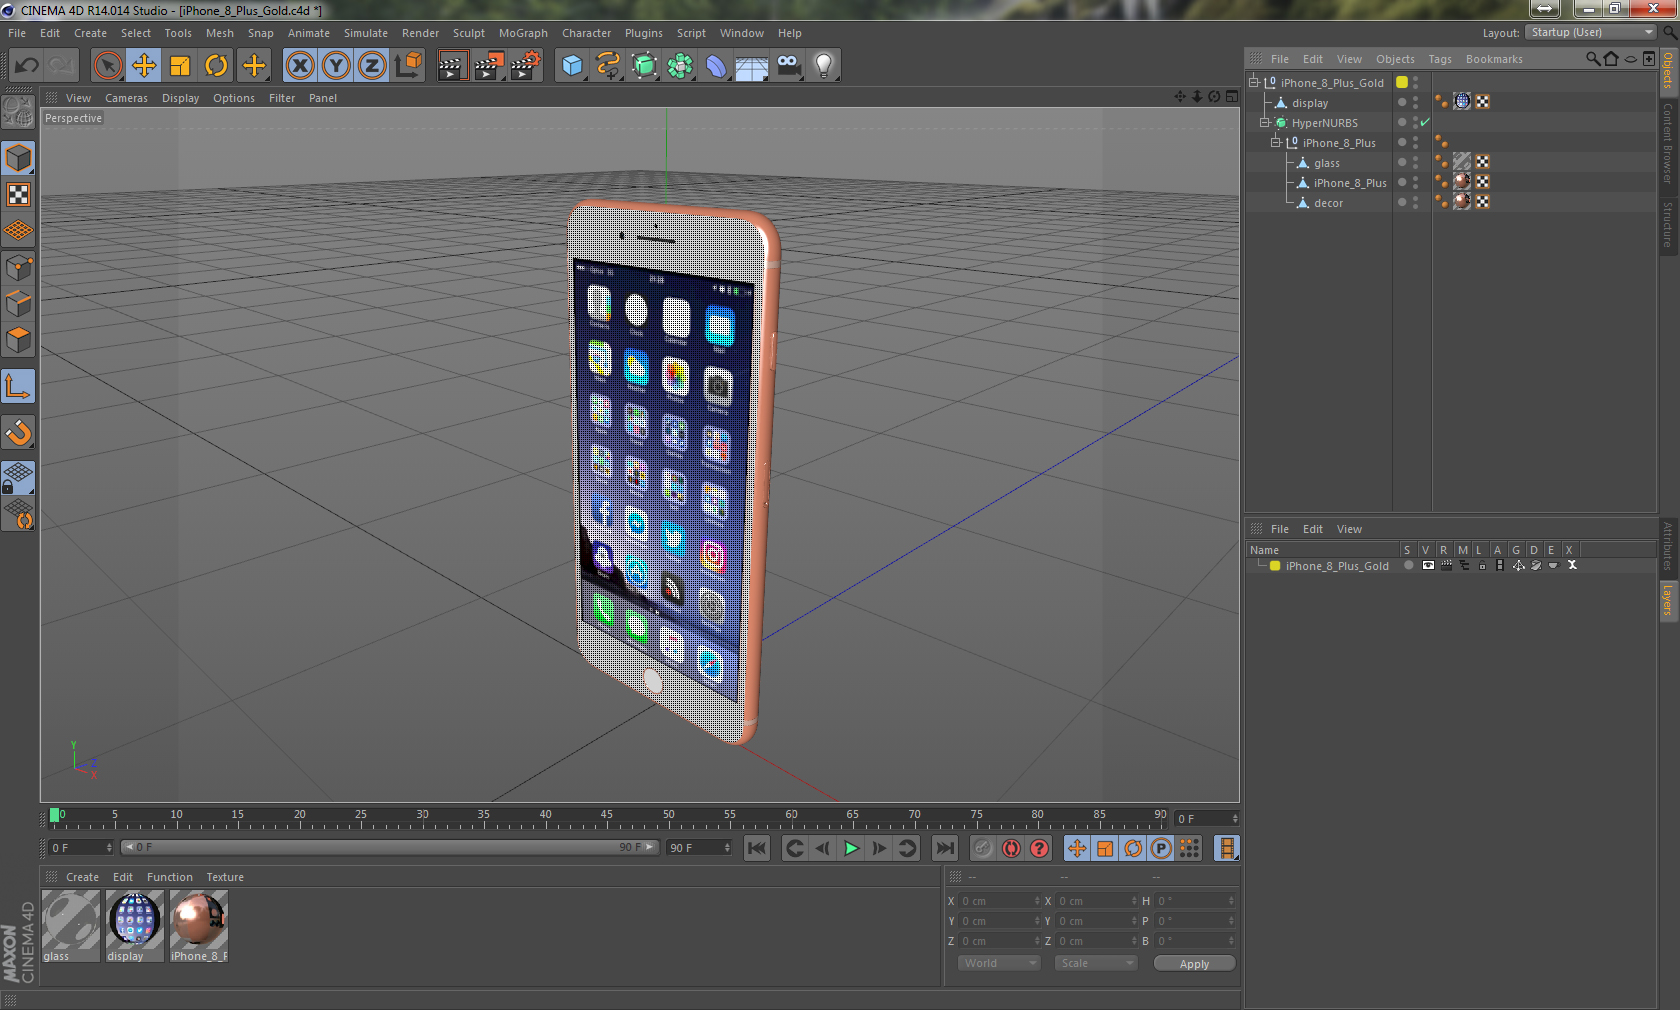
Task: Select the Live Selection tool
Action: click(108, 66)
